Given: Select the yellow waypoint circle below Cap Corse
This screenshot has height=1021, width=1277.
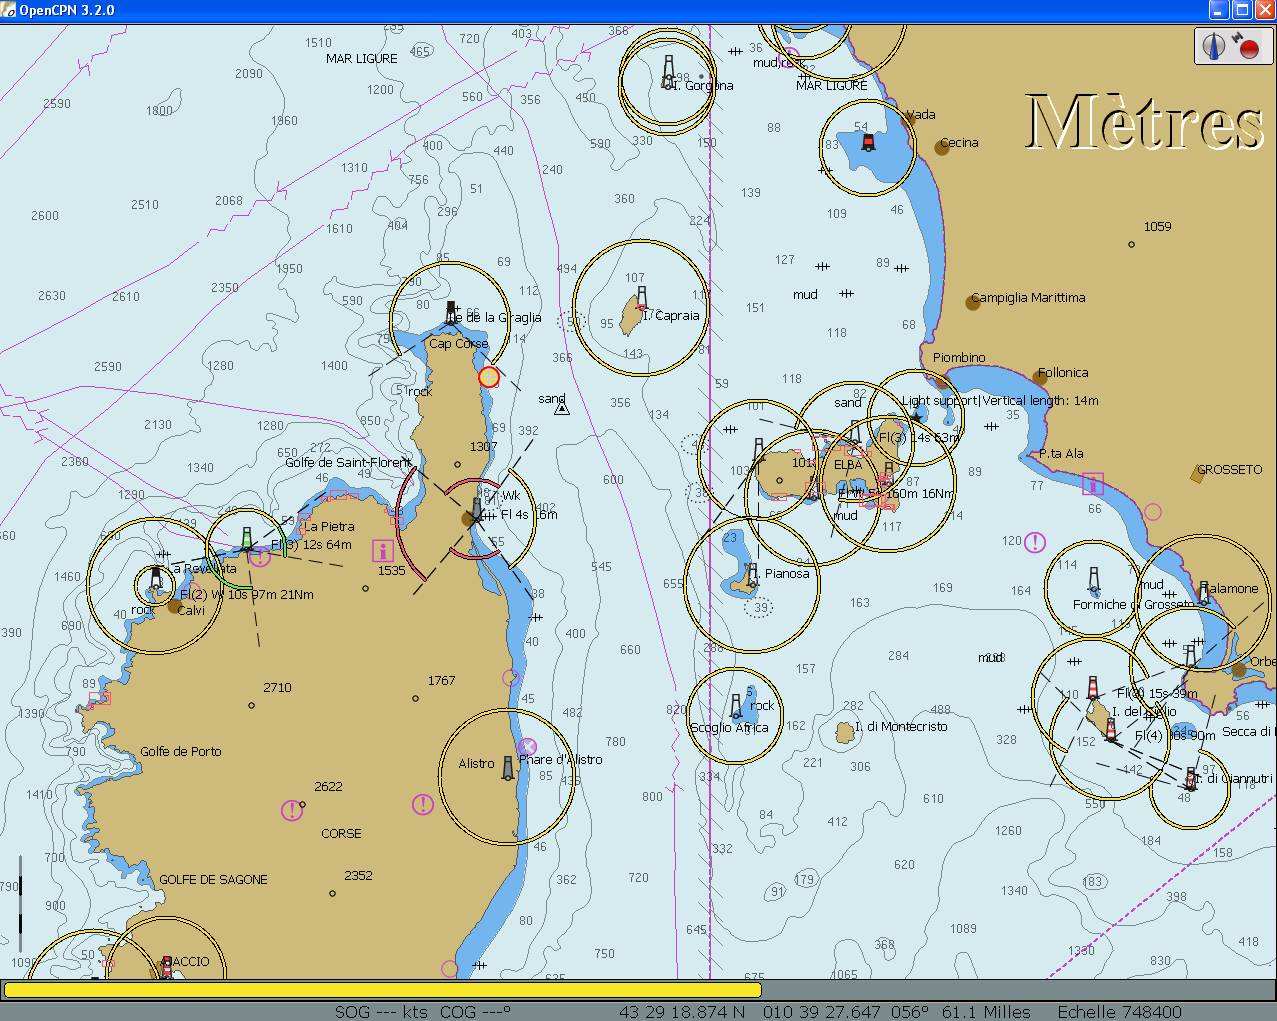Looking at the screenshot, I should point(488,377).
